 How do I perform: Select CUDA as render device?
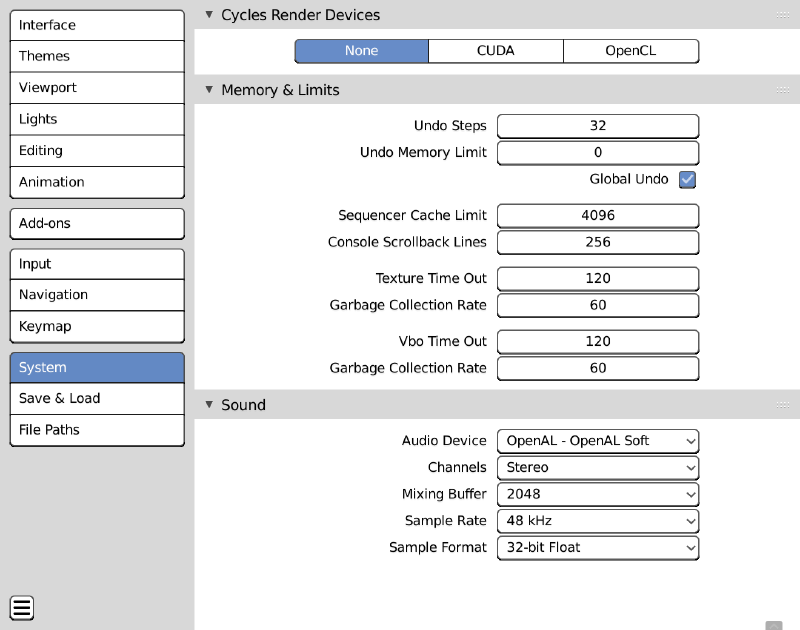click(x=496, y=51)
